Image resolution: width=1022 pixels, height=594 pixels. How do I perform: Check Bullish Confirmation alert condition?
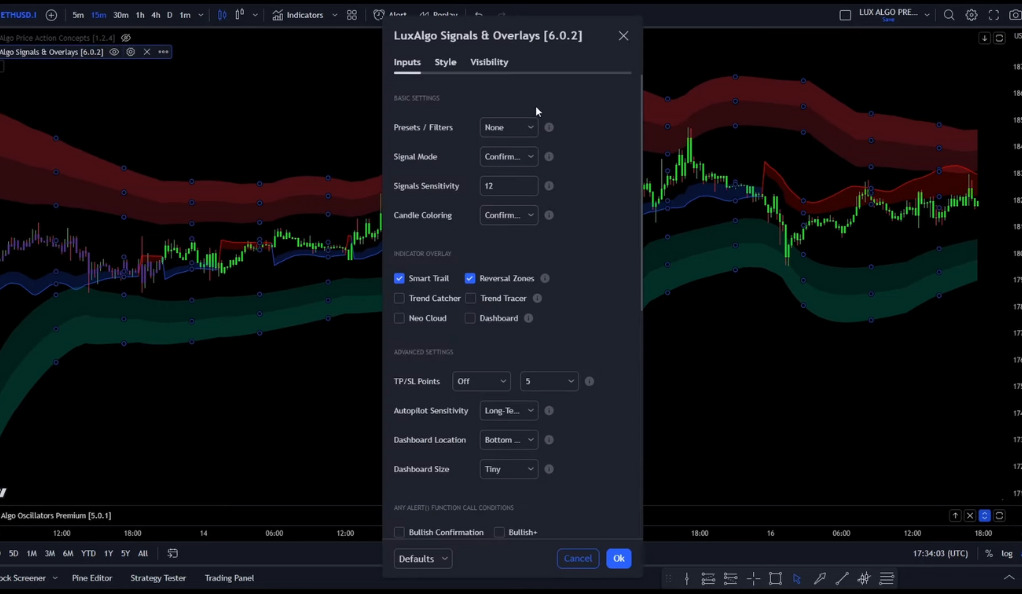coord(399,532)
